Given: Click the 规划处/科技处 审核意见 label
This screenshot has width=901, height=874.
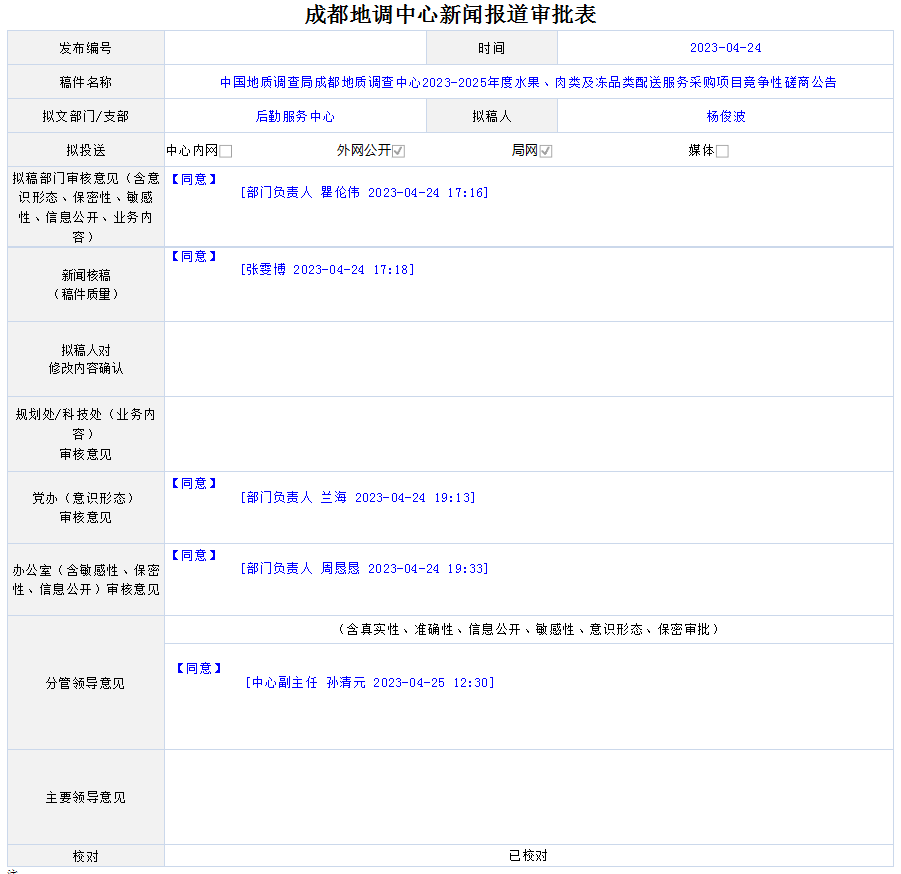Looking at the screenshot, I should 86,434.
